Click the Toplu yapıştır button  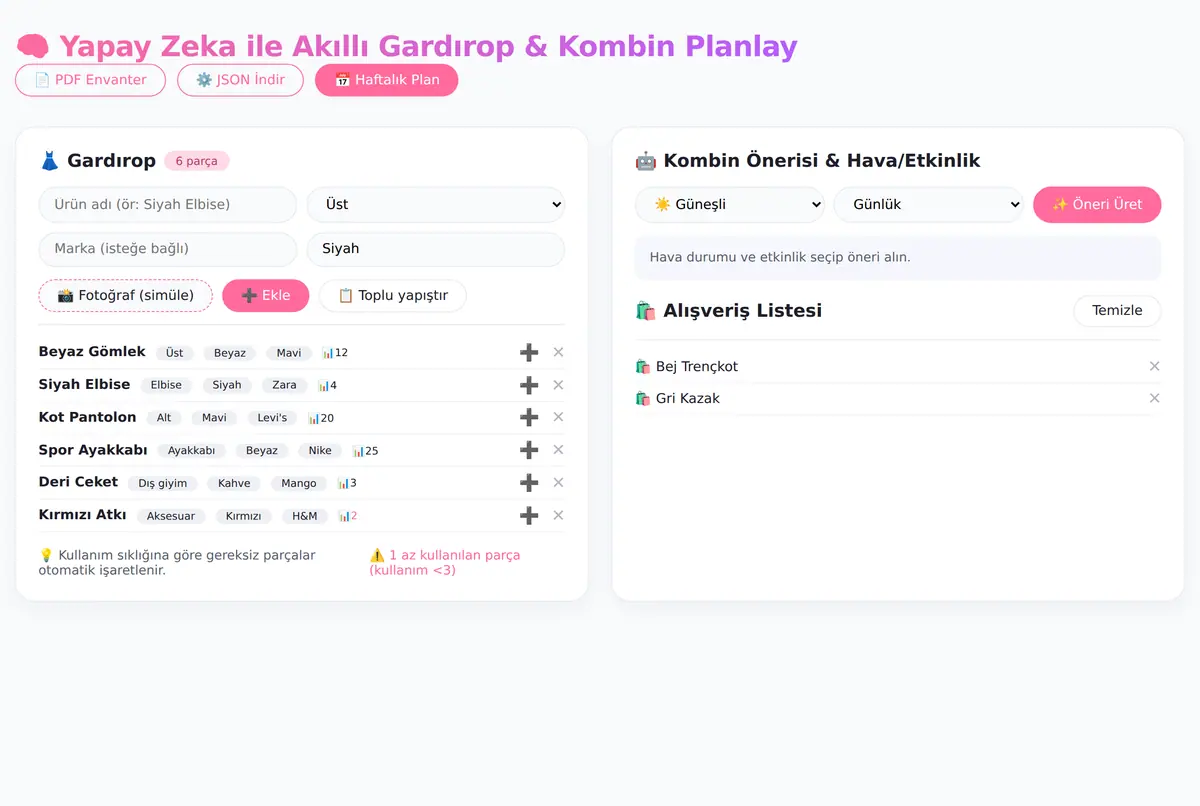point(392,296)
